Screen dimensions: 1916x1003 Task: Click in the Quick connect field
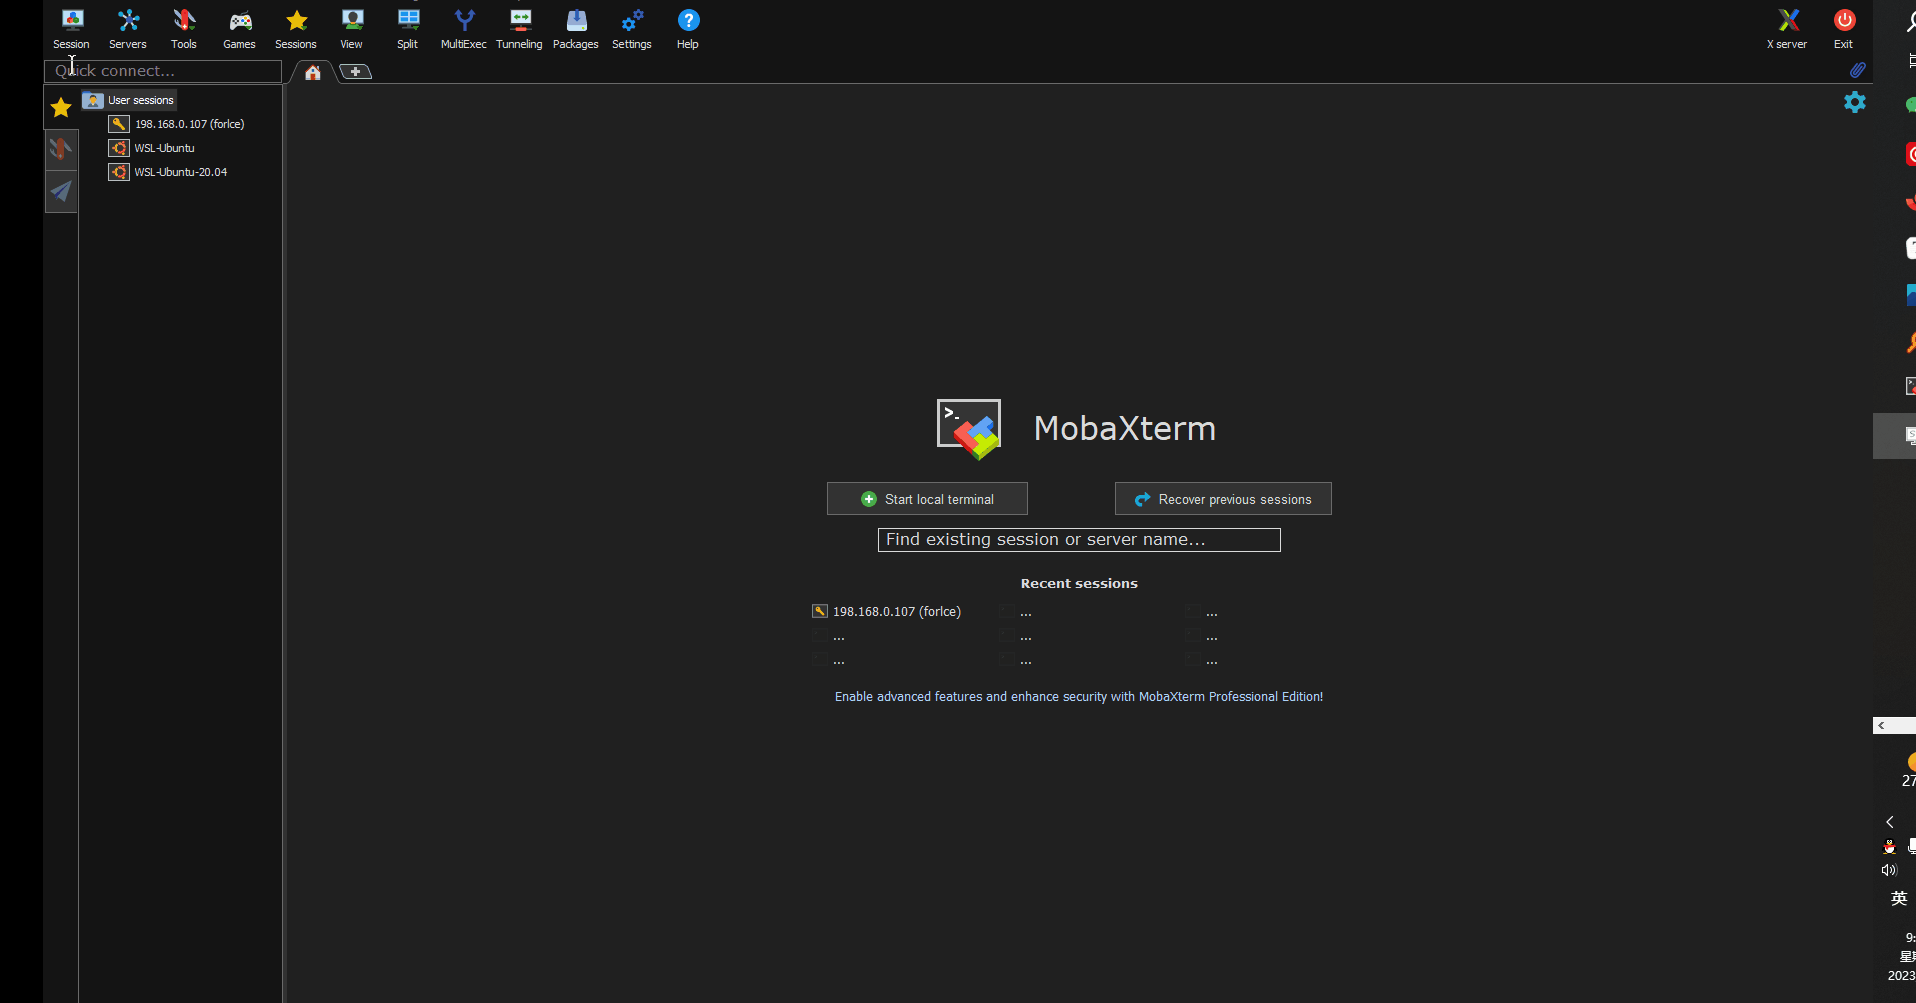[x=163, y=71]
